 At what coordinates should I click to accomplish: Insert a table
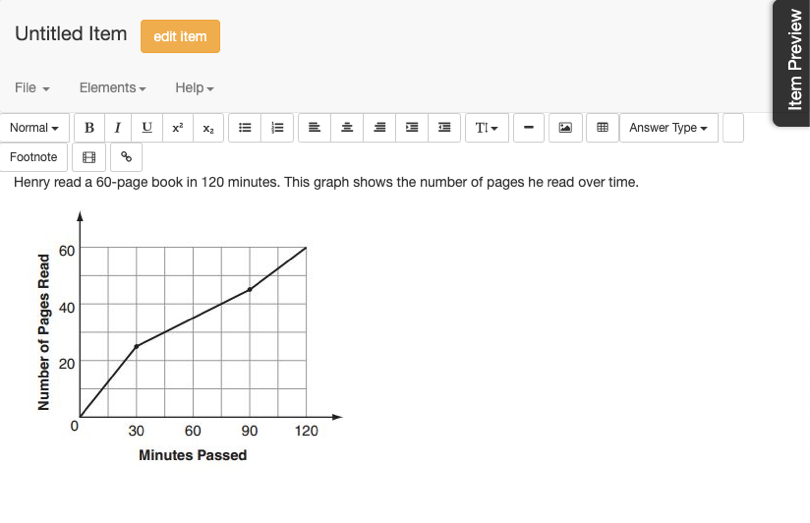tap(602, 128)
